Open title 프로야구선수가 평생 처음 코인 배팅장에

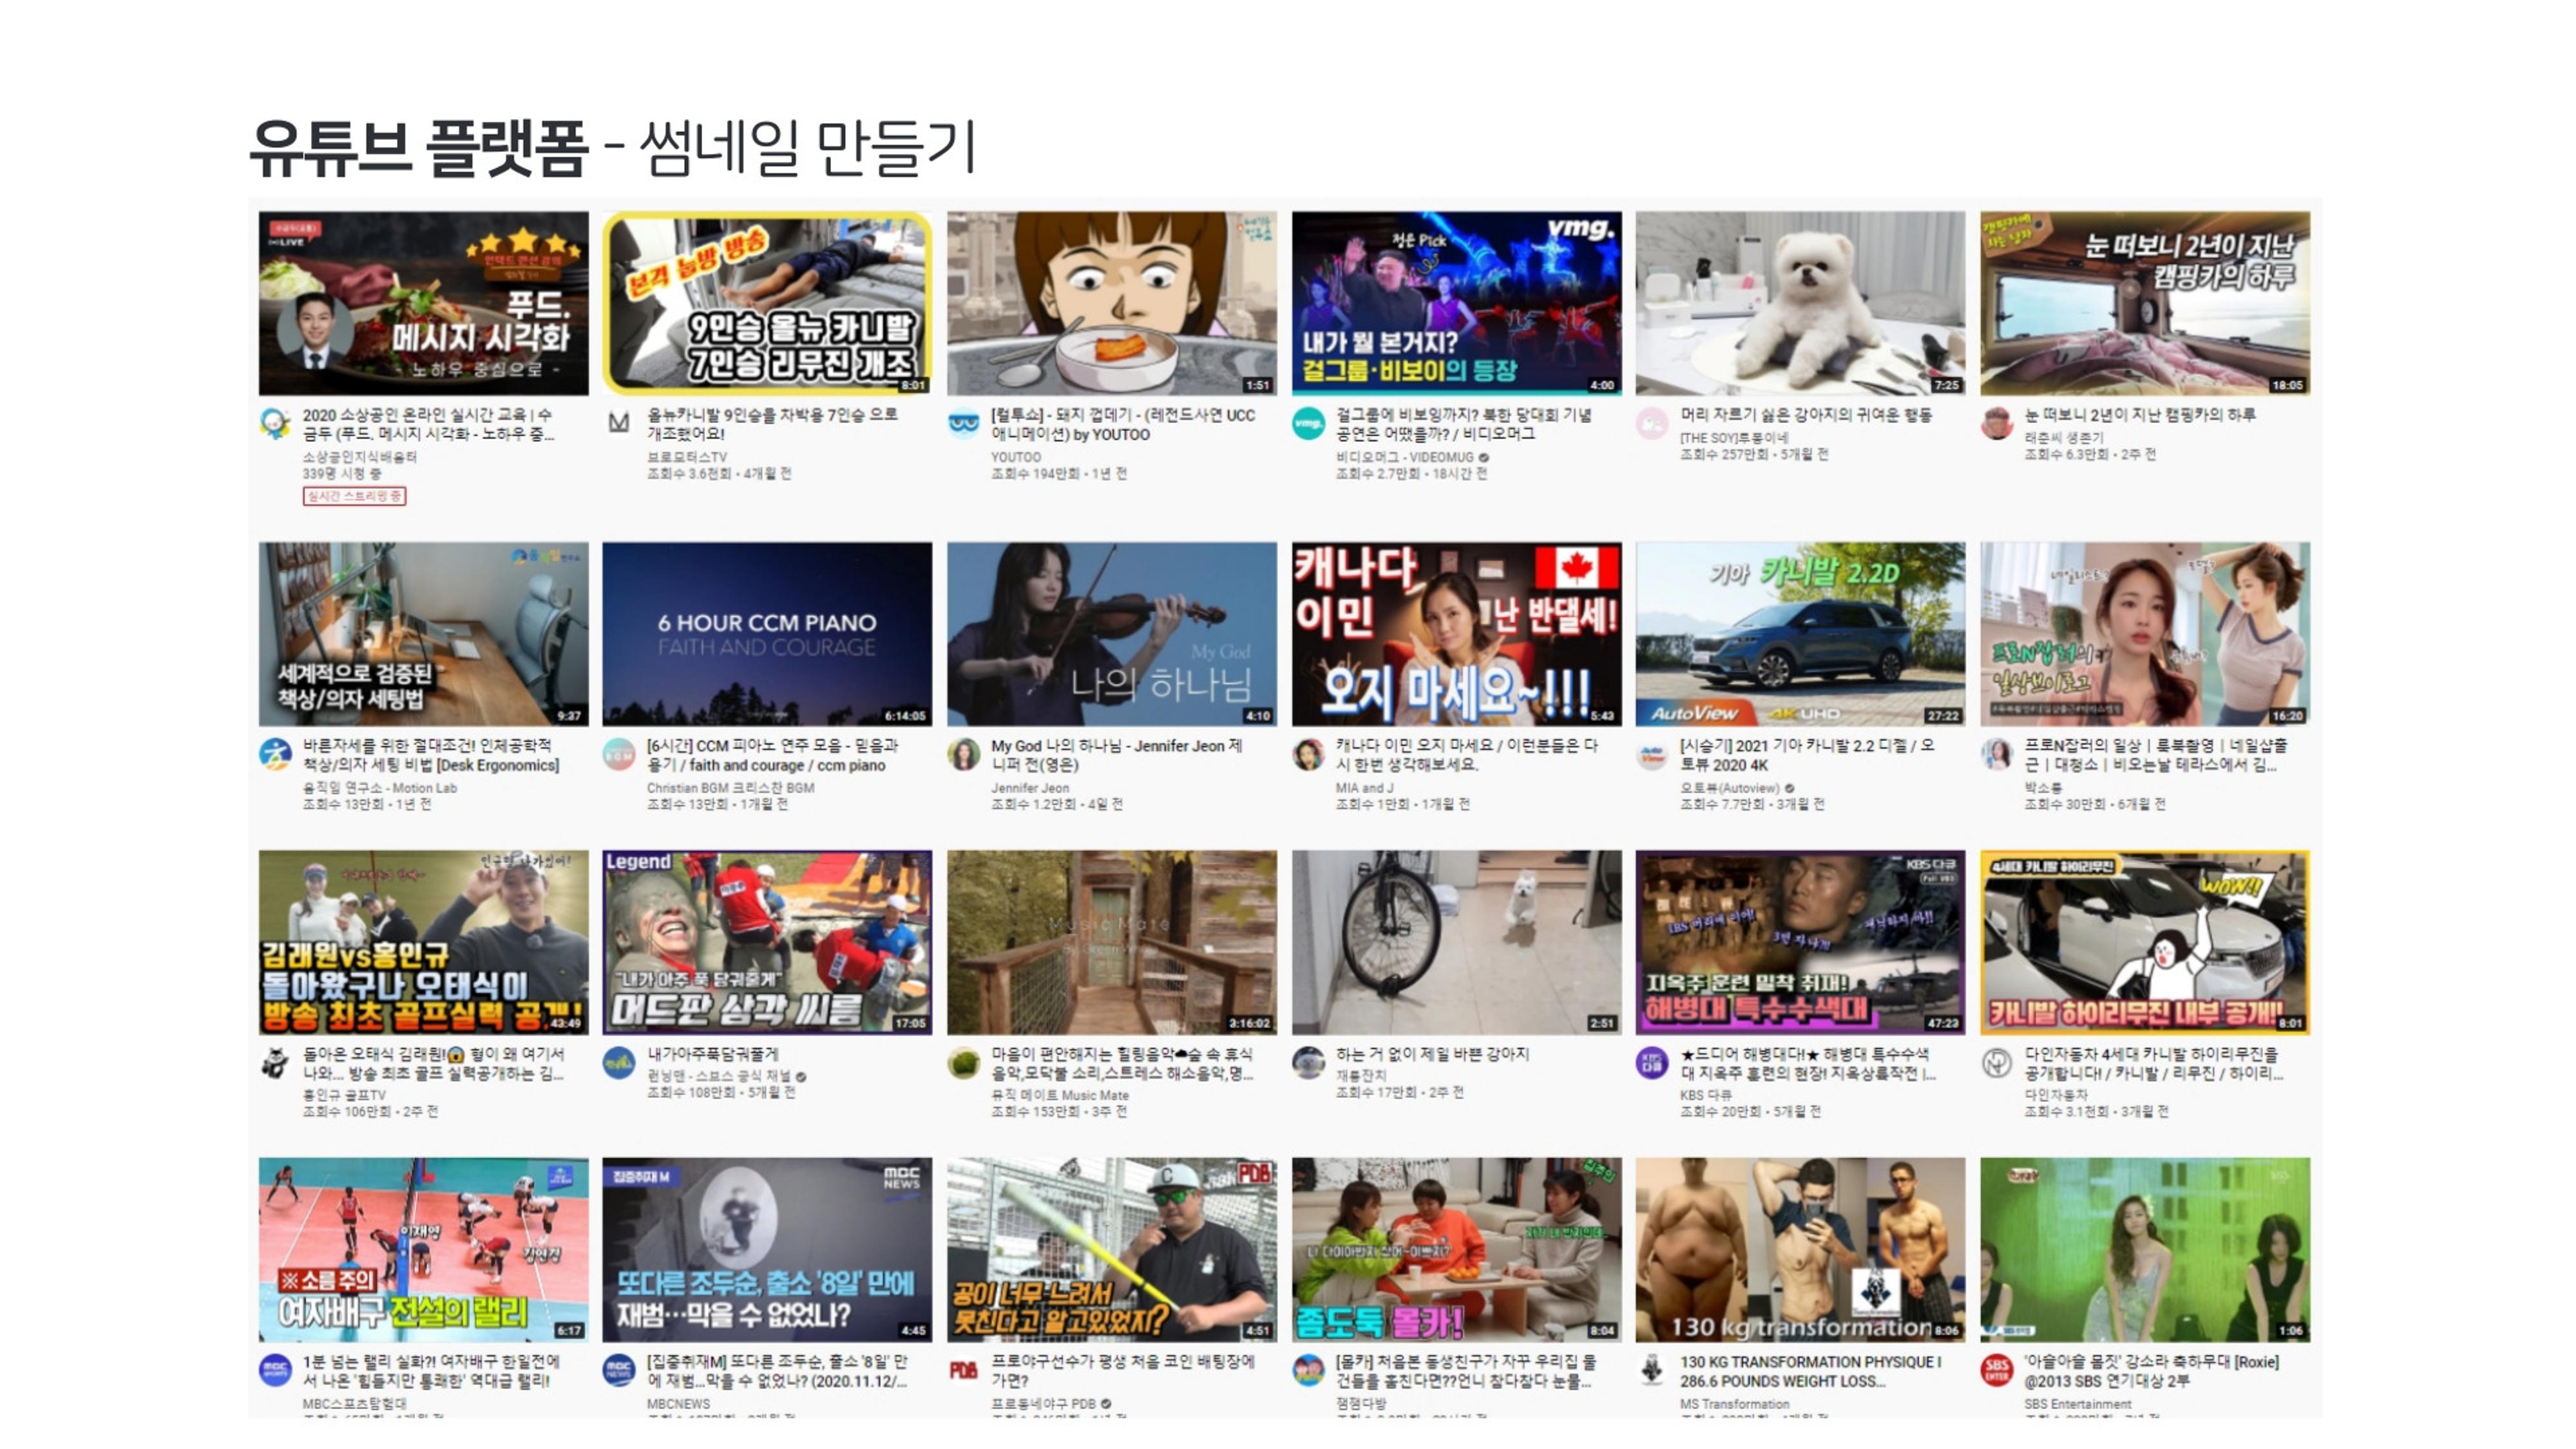click(1122, 1371)
